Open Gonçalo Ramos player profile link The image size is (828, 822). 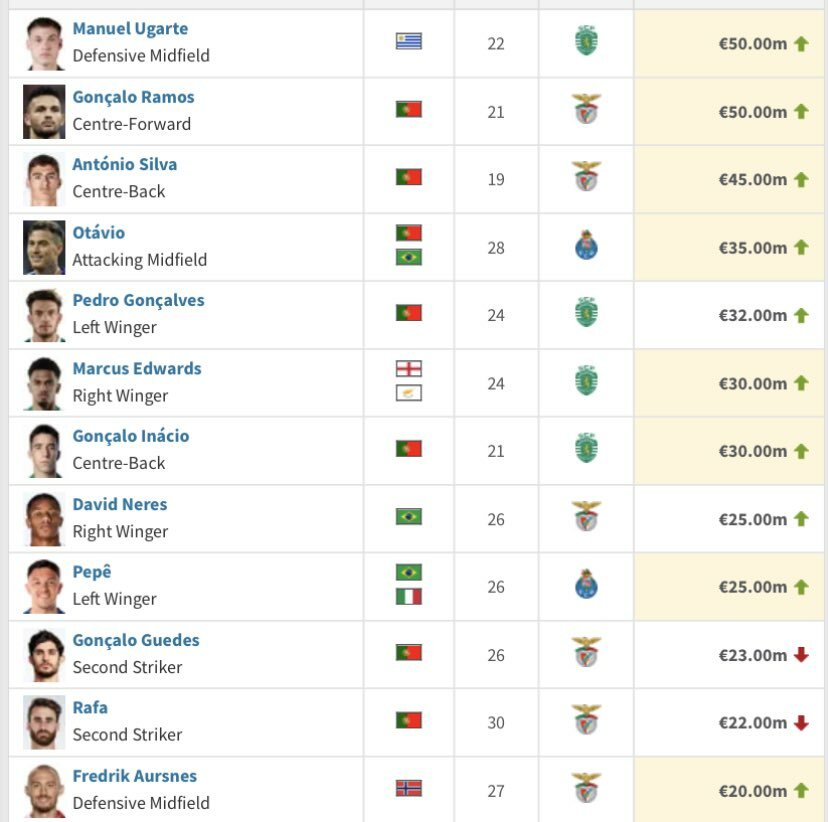click(133, 97)
